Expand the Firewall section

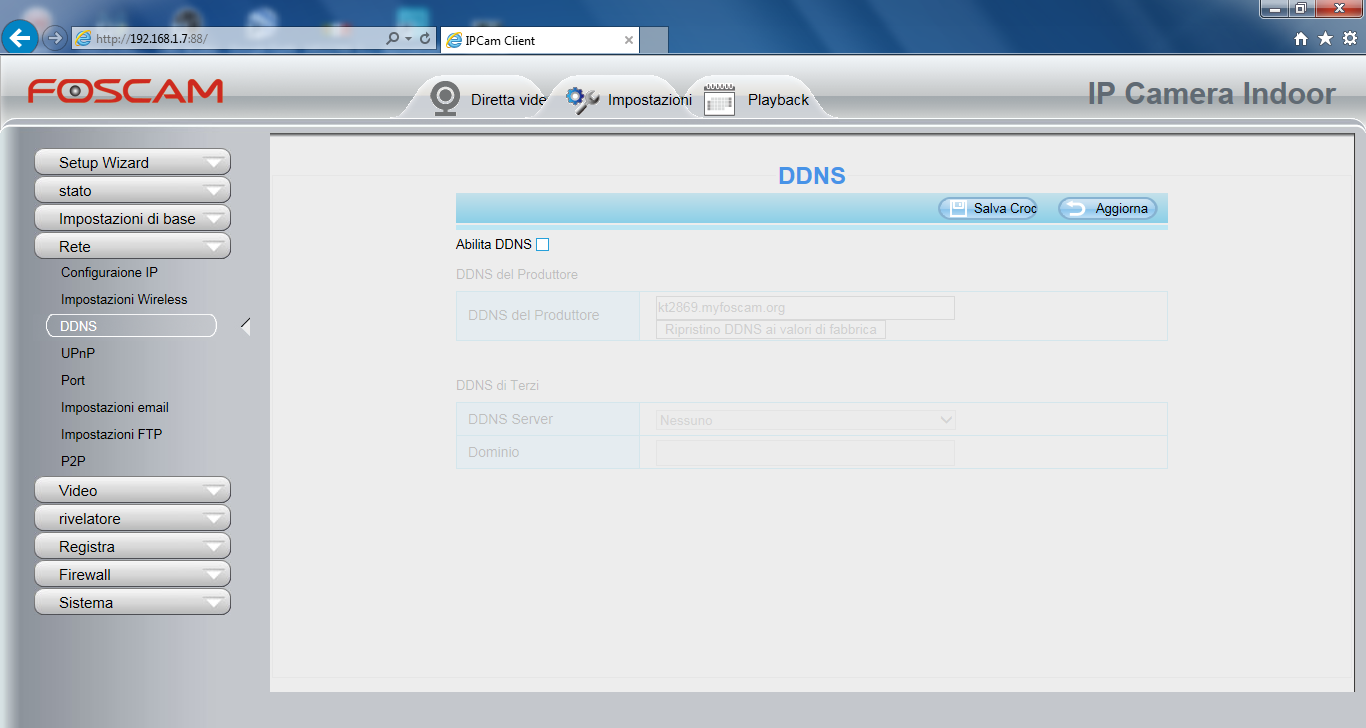click(132, 574)
